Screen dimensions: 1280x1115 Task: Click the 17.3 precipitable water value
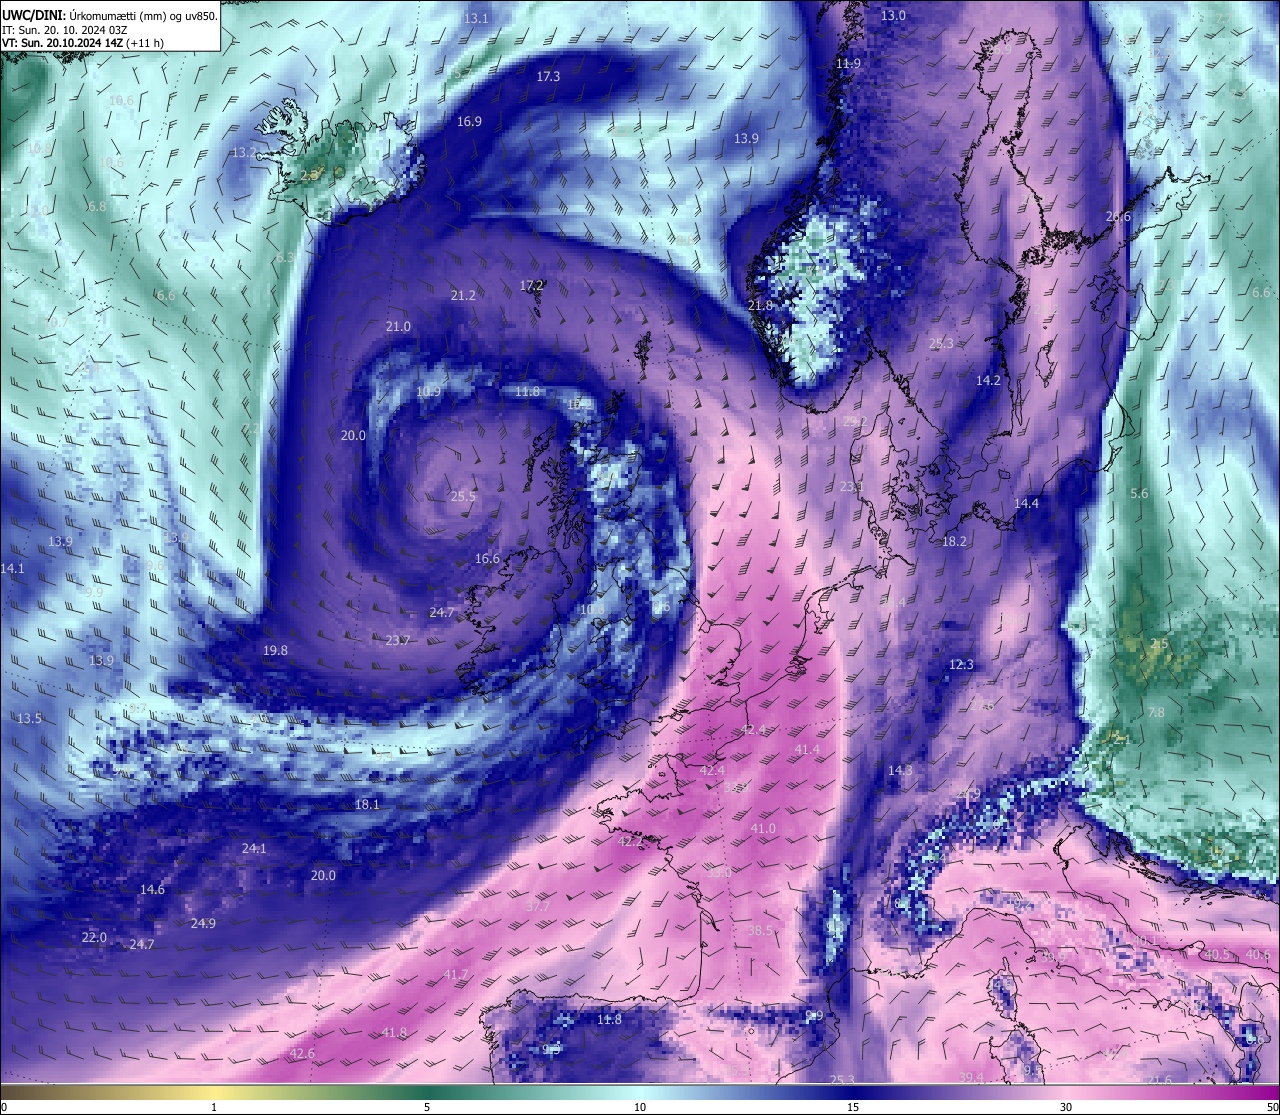click(548, 76)
